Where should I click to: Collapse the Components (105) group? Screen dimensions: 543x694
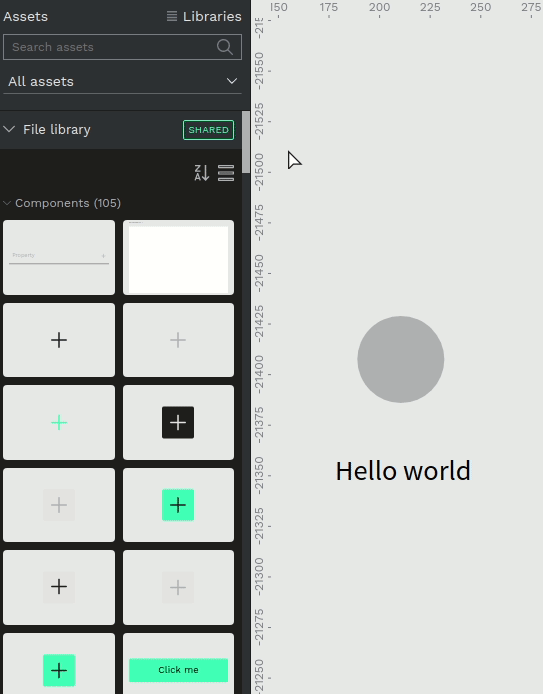coord(7,203)
